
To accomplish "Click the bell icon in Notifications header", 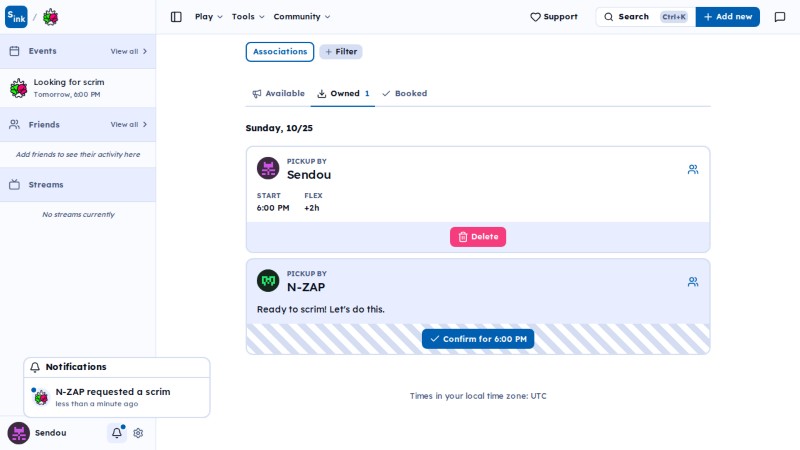I will coord(35,367).
